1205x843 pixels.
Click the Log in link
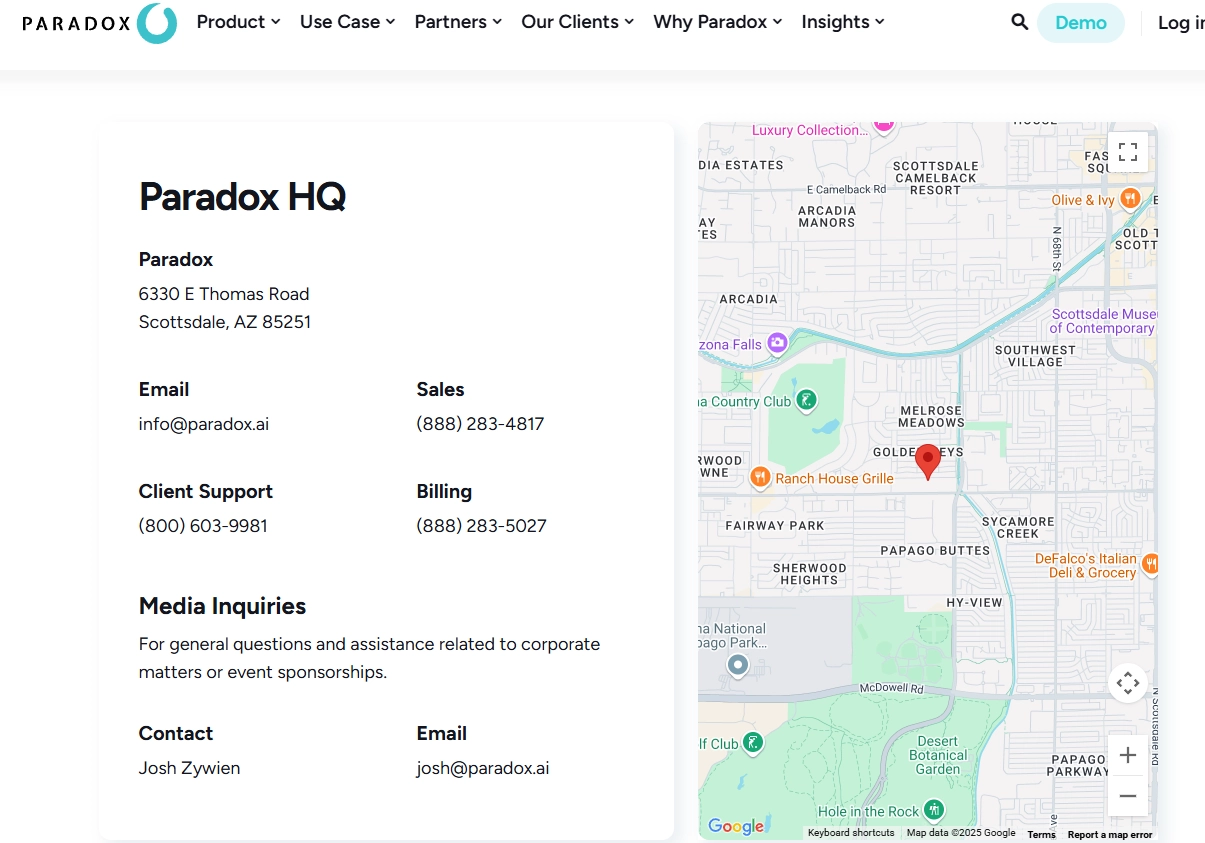[1180, 23]
